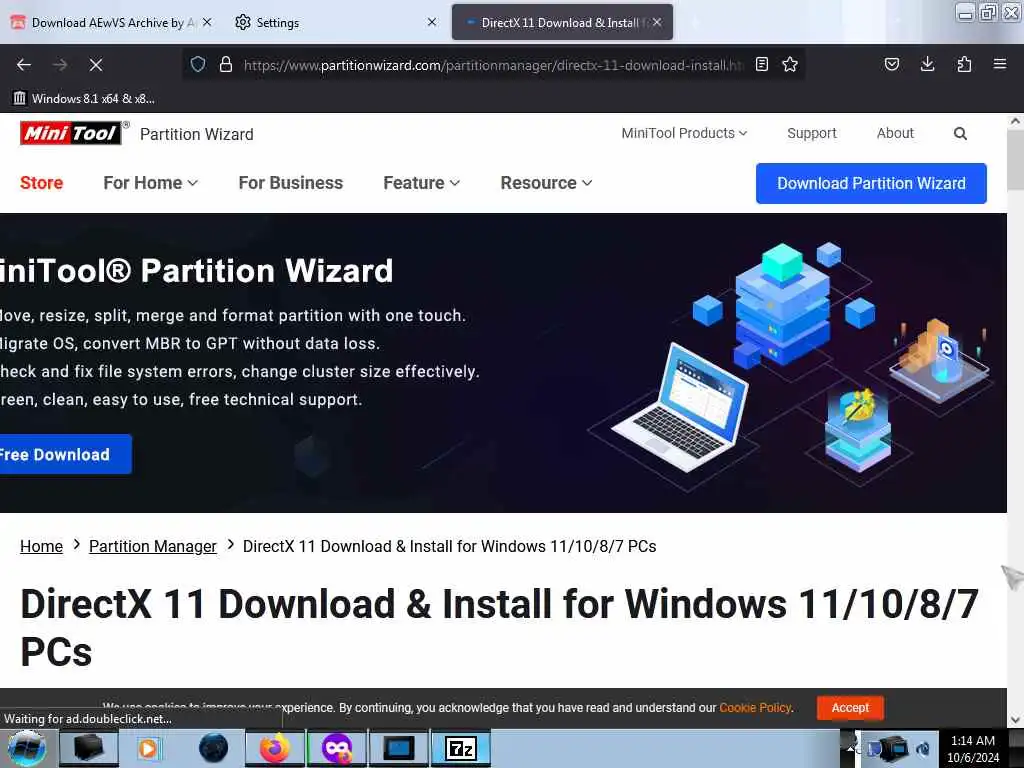The width and height of the screenshot is (1024, 768).
Task: Open the Pocket save icon
Action: coord(891,64)
